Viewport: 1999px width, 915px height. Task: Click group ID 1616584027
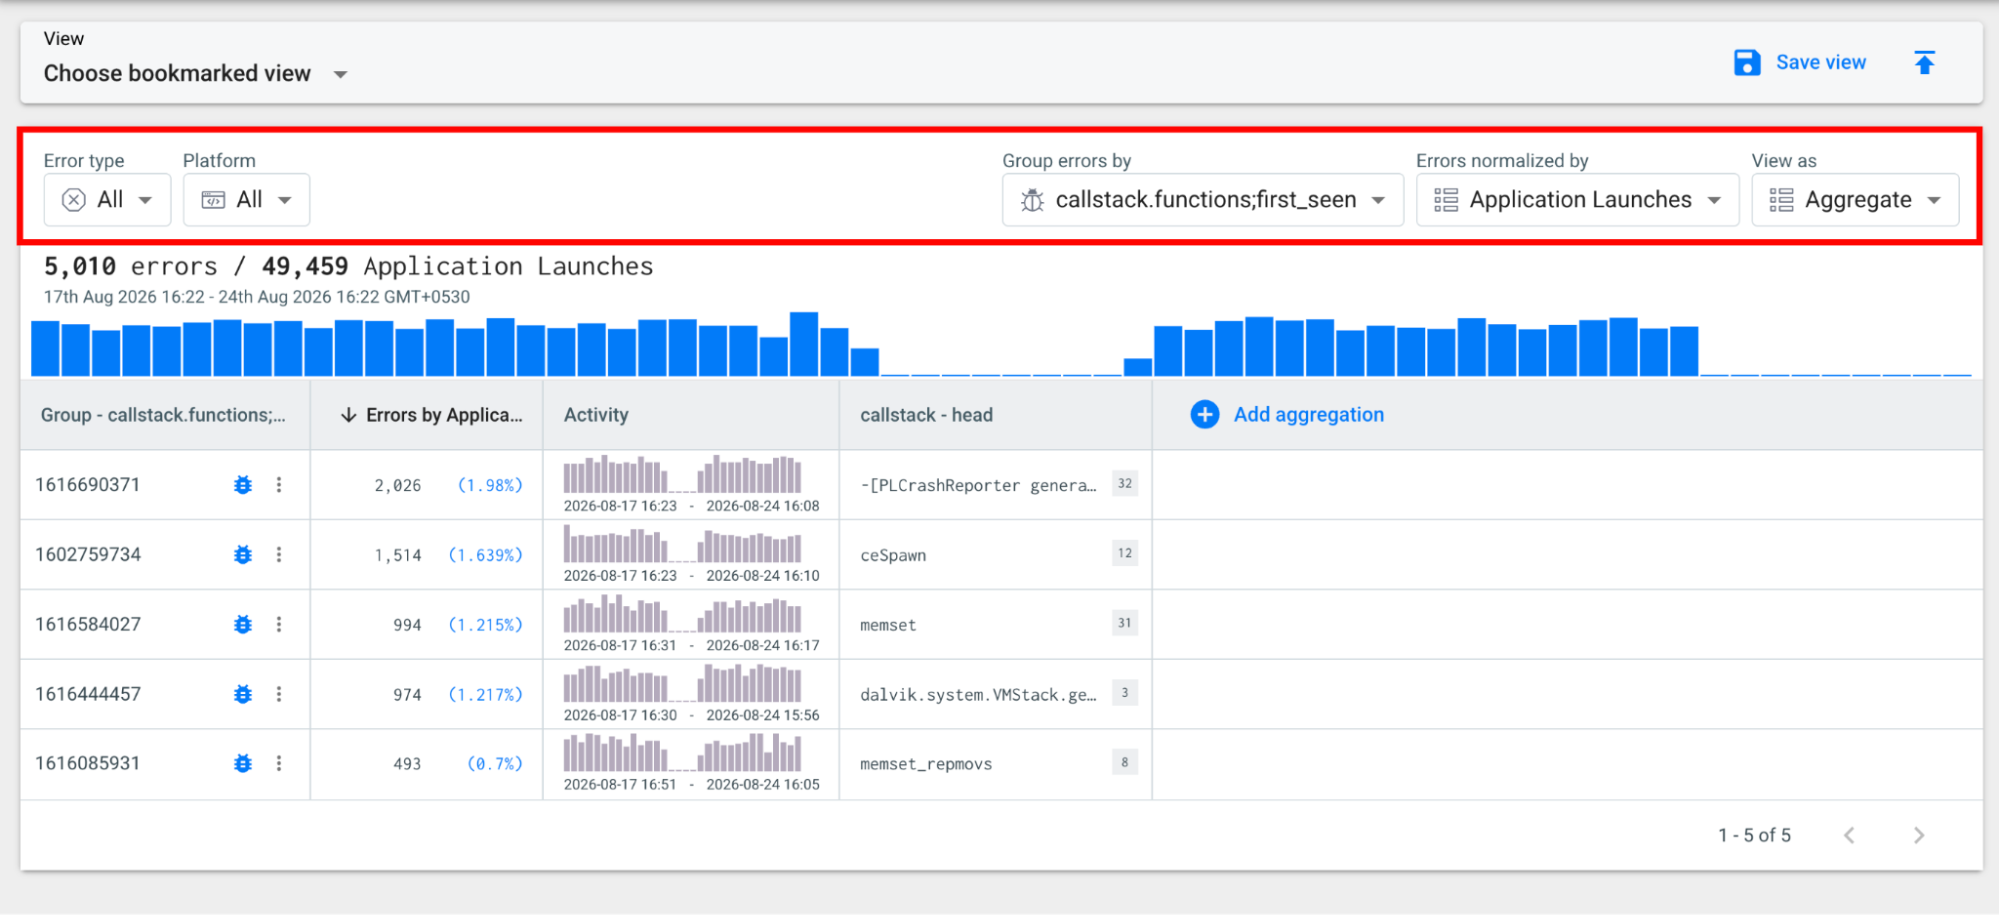(x=88, y=625)
